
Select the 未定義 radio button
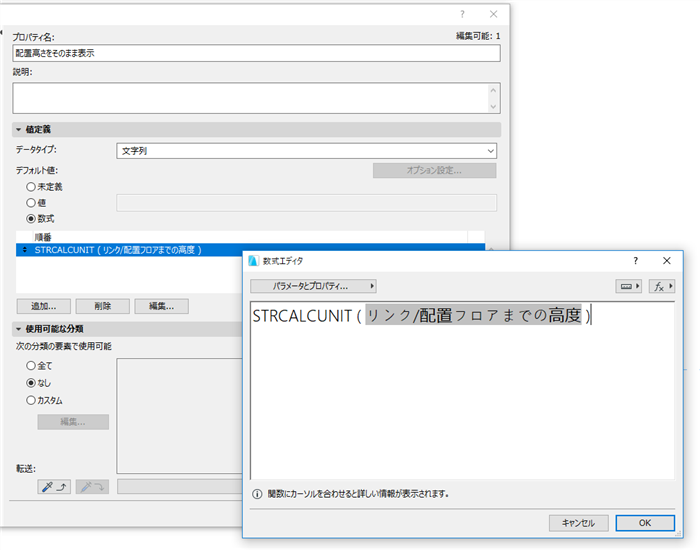31,187
